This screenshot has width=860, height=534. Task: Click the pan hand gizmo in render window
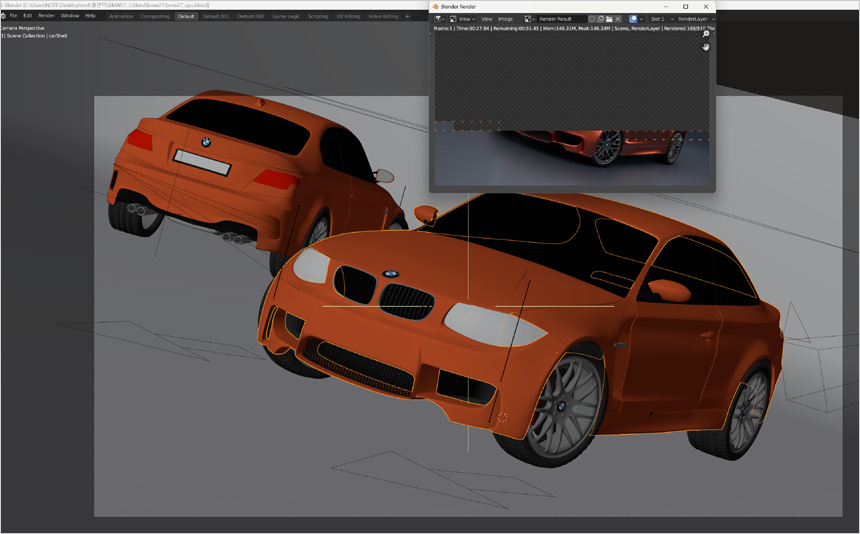tap(706, 46)
